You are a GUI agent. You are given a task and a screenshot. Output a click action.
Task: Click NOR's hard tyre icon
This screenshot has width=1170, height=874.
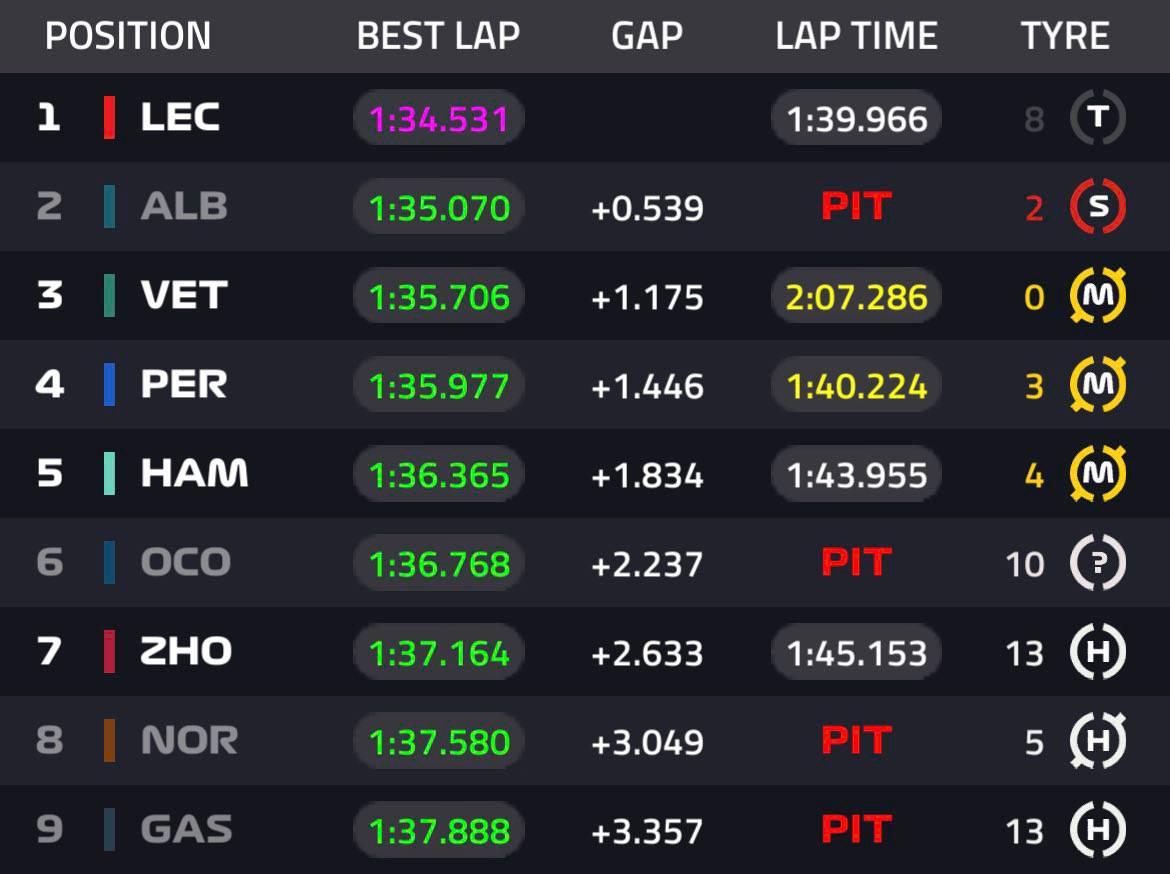tap(1098, 741)
